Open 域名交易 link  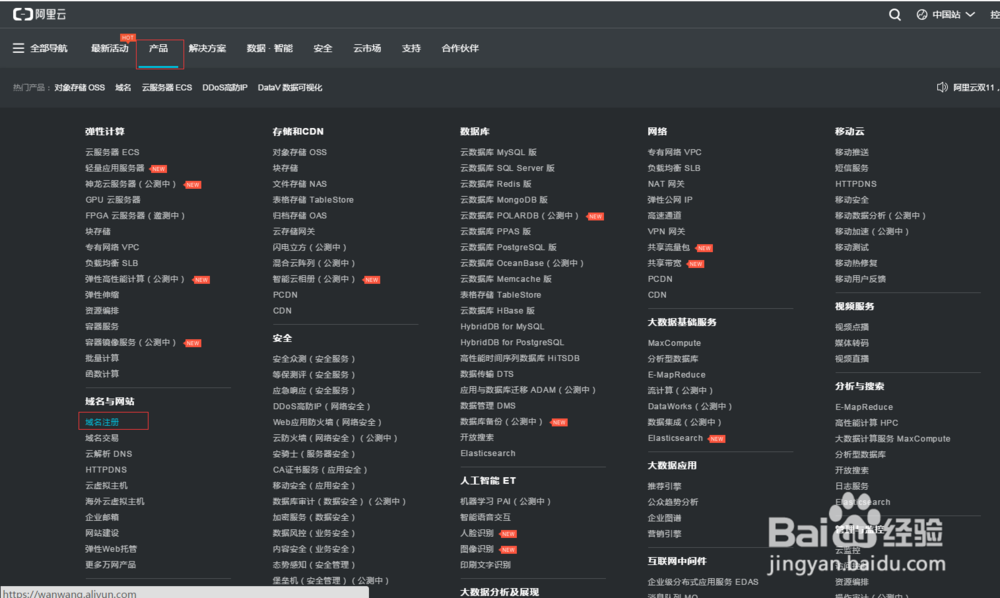pyautogui.click(x=102, y=438)
